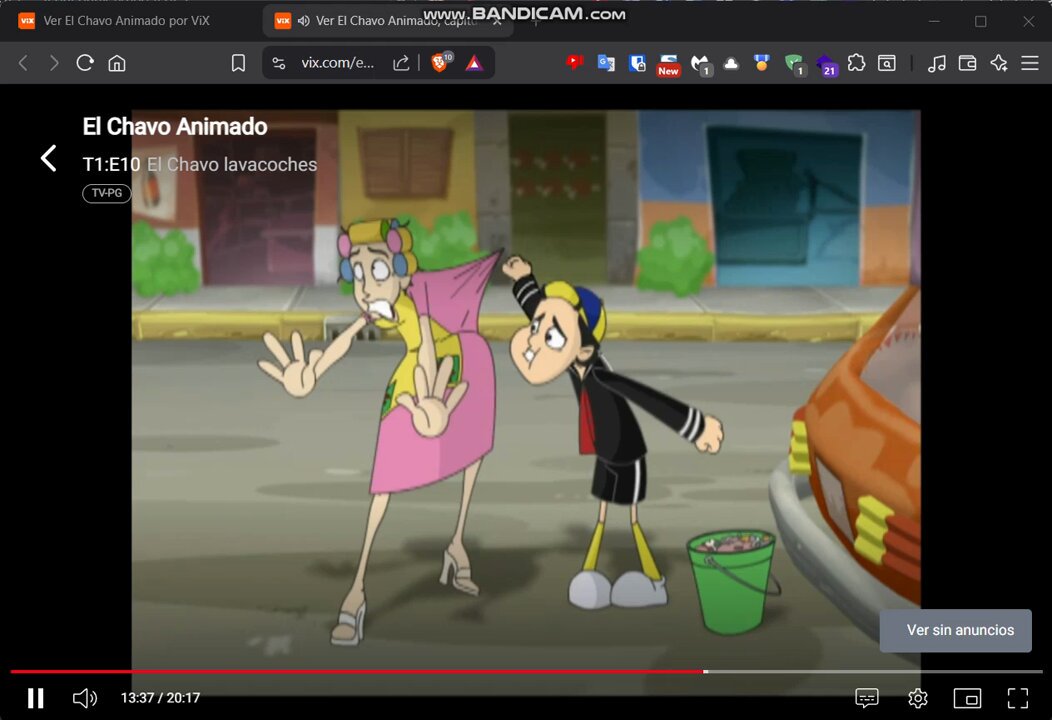This screenshot has height=720, width=1052.
Task: Reload the current page
Action: 85,63
